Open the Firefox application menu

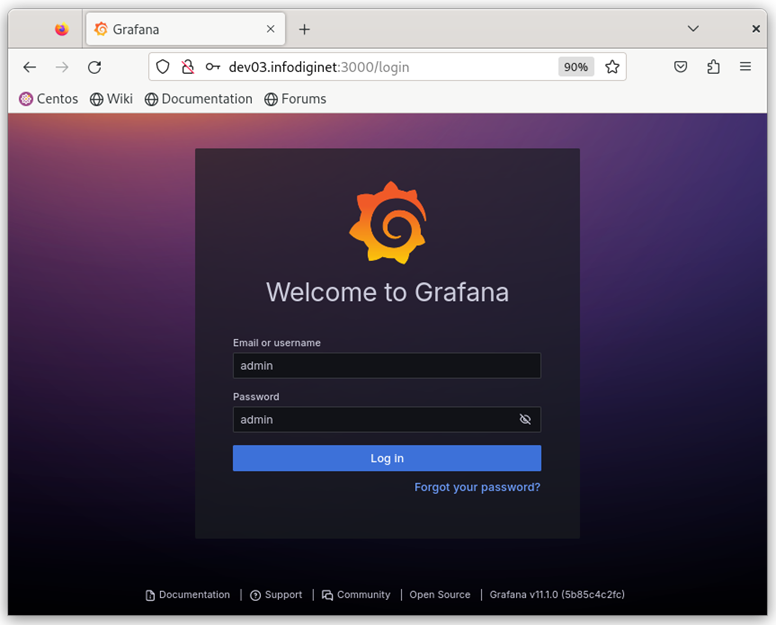coord(745,66)
